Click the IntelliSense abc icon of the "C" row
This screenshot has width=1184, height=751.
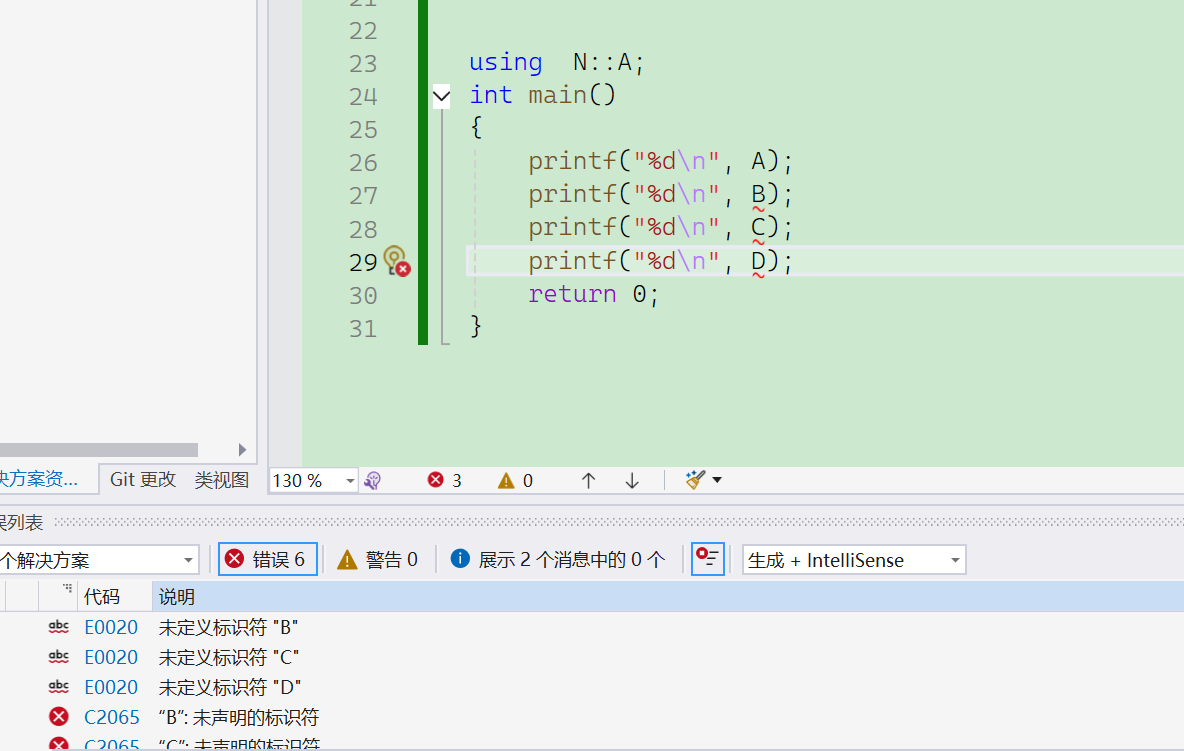click(58, 657)
